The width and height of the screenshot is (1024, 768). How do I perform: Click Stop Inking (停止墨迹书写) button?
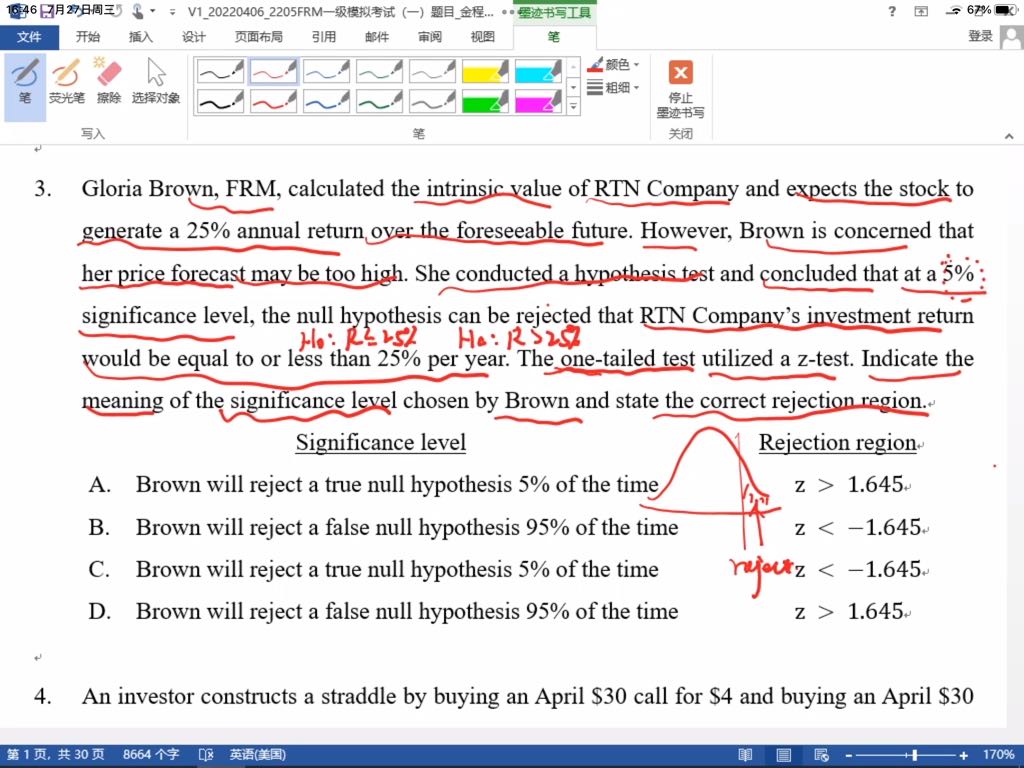[680, 88]
